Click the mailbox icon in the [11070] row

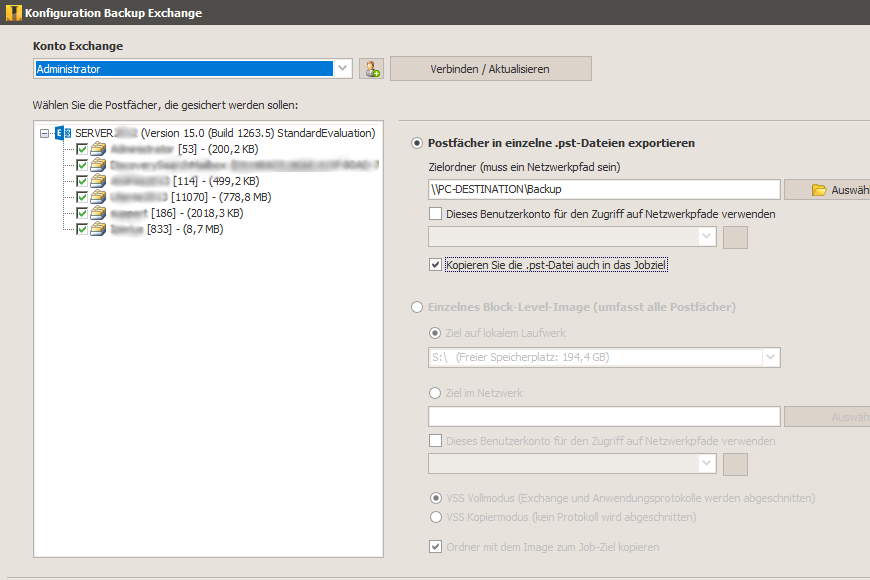click(x=98, y=197)
